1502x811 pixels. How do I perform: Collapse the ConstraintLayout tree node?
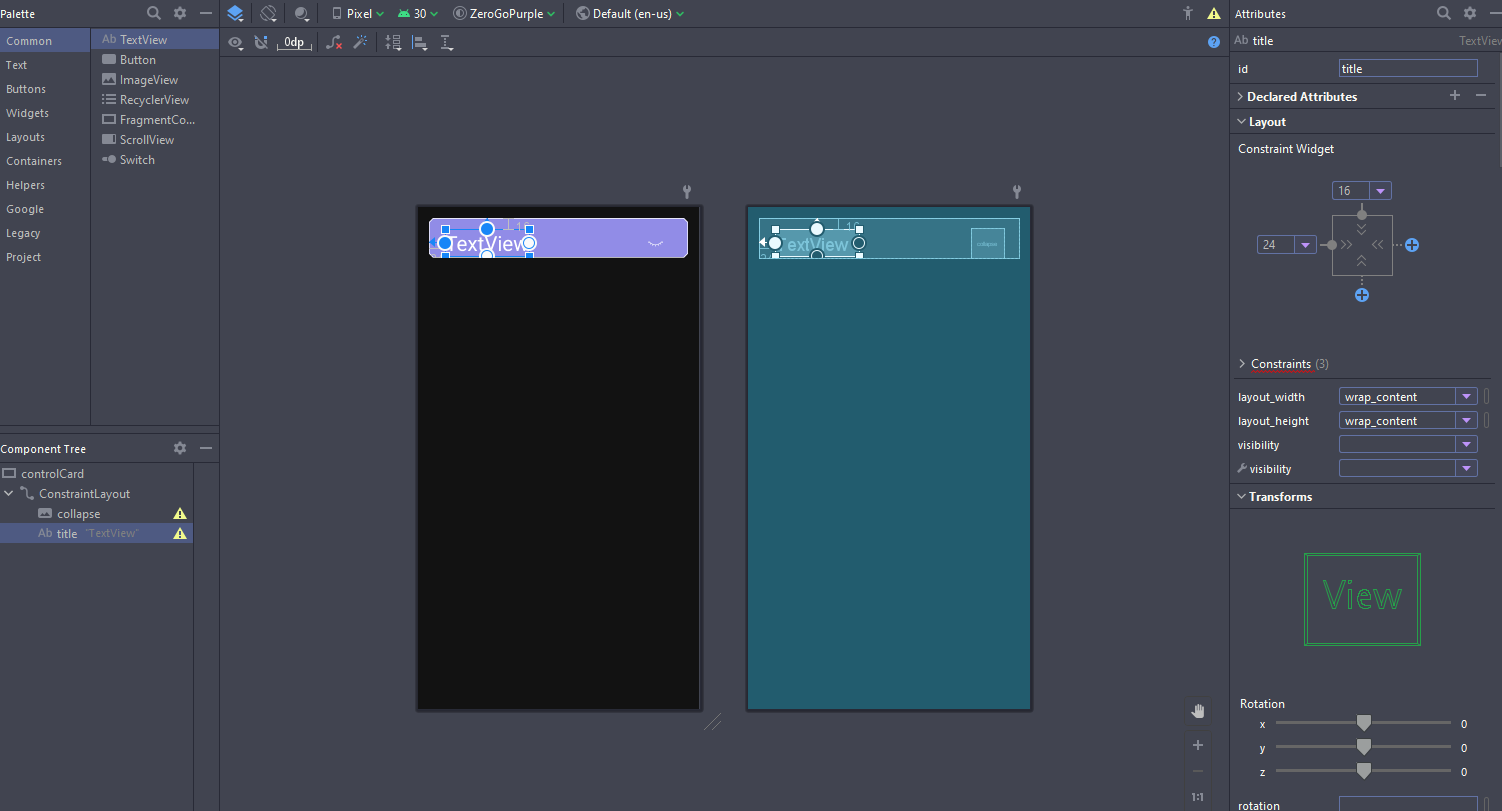point(9,494)
